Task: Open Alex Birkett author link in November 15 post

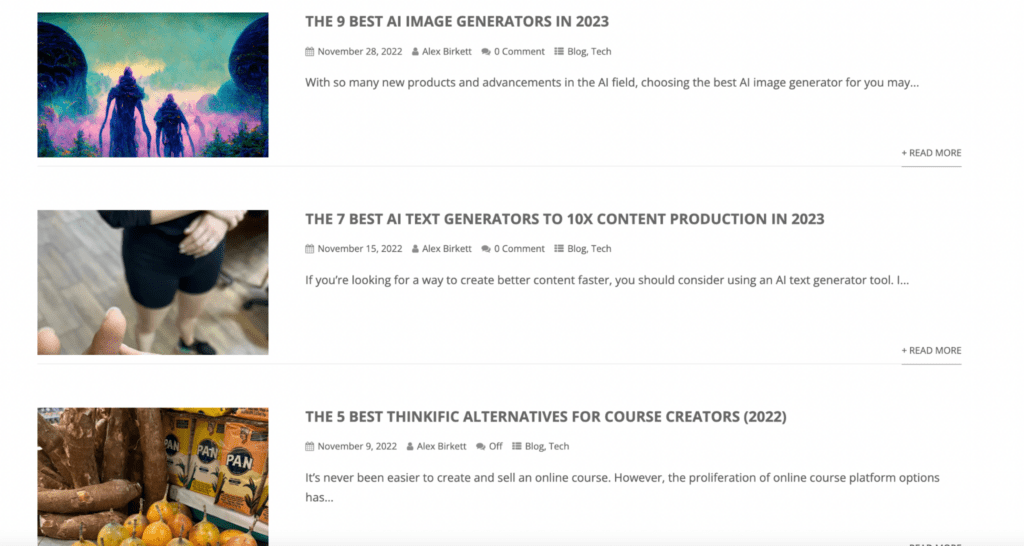Action: [x=447, y=249]
